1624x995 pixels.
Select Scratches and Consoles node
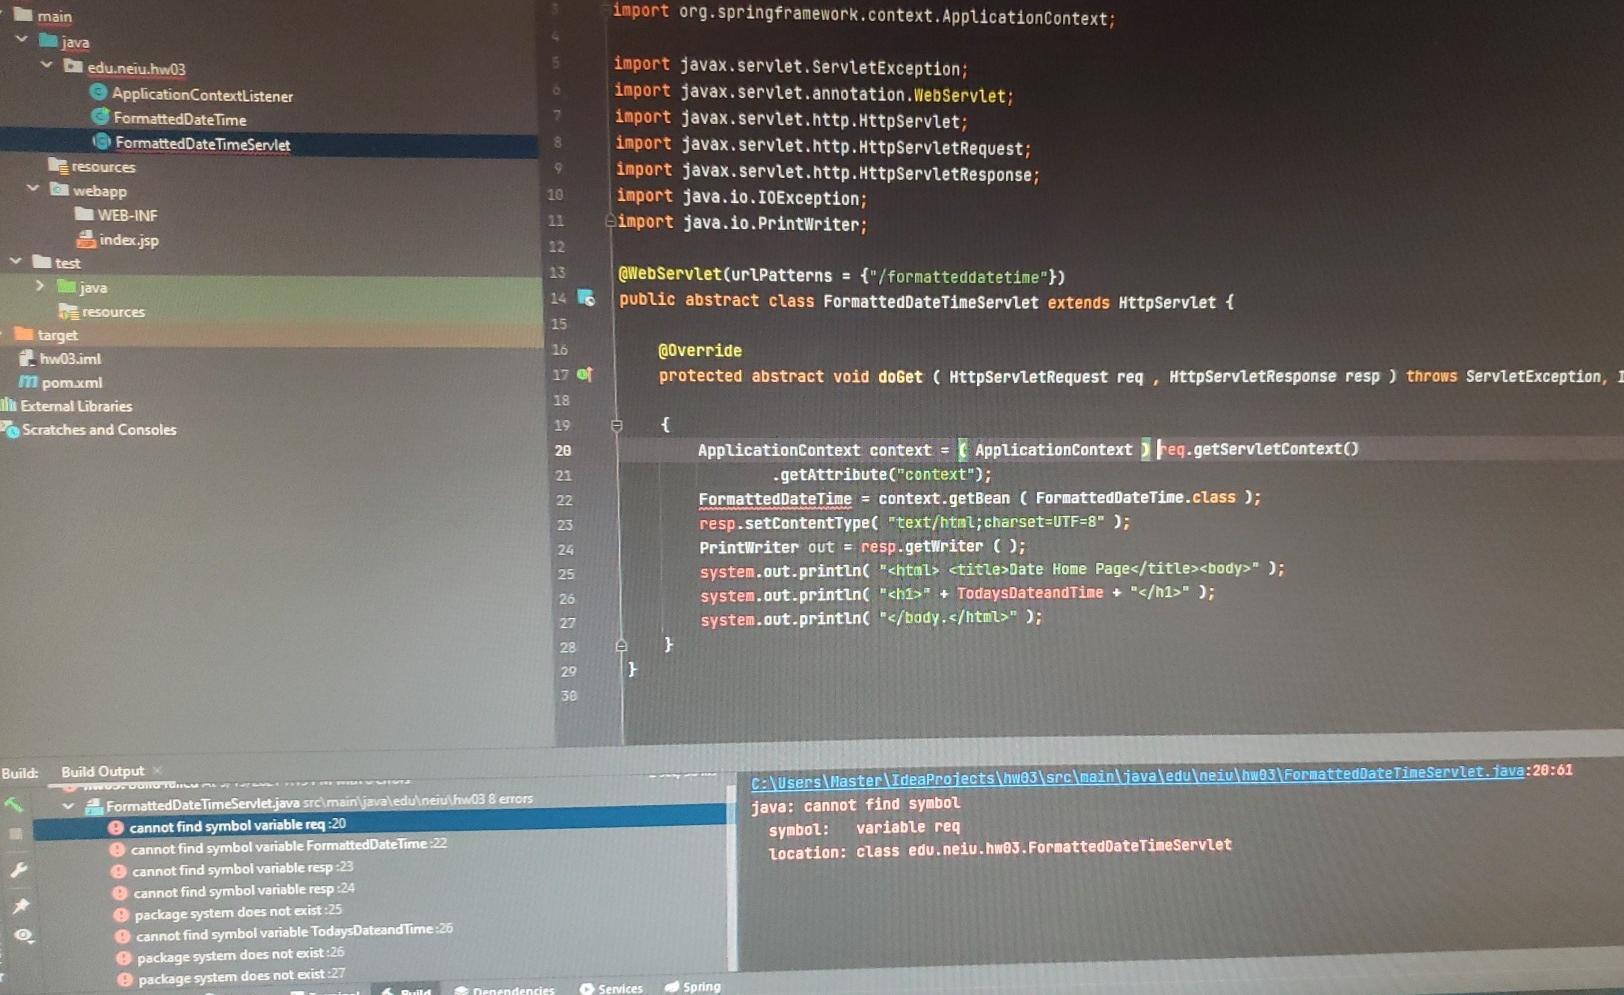(99, 430)
